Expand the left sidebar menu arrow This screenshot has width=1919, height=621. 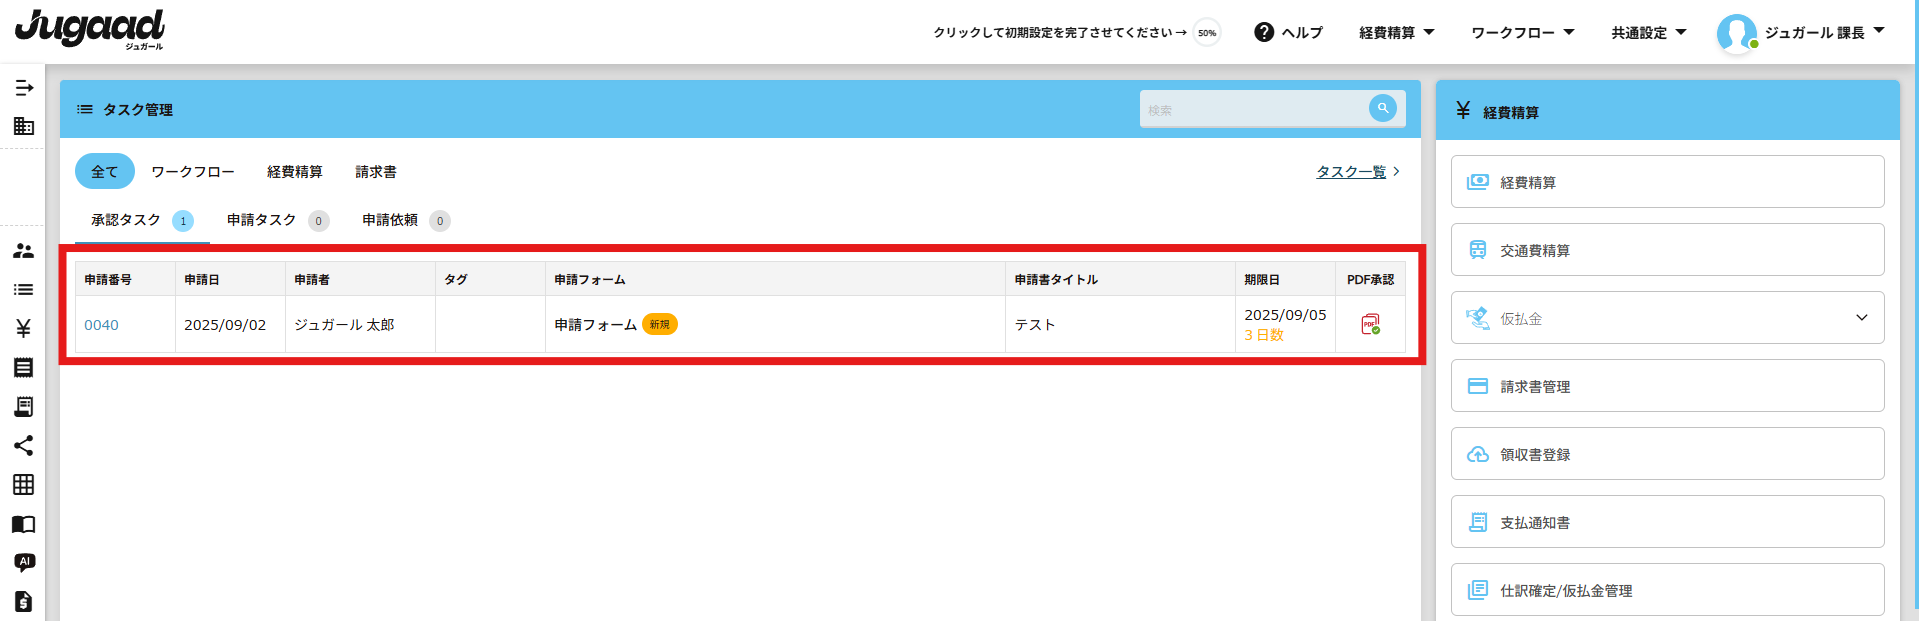tap(24, 88)
